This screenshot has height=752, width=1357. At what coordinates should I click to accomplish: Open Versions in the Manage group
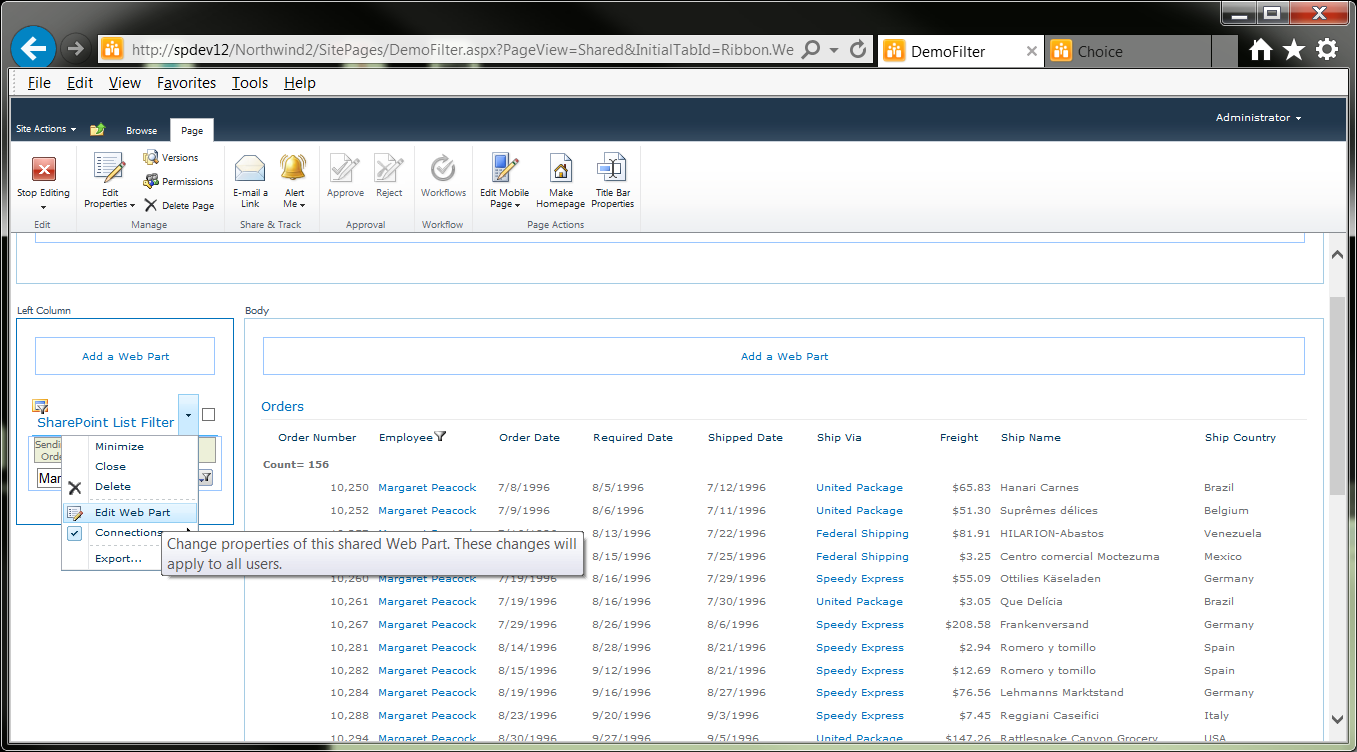click(171, 158)
